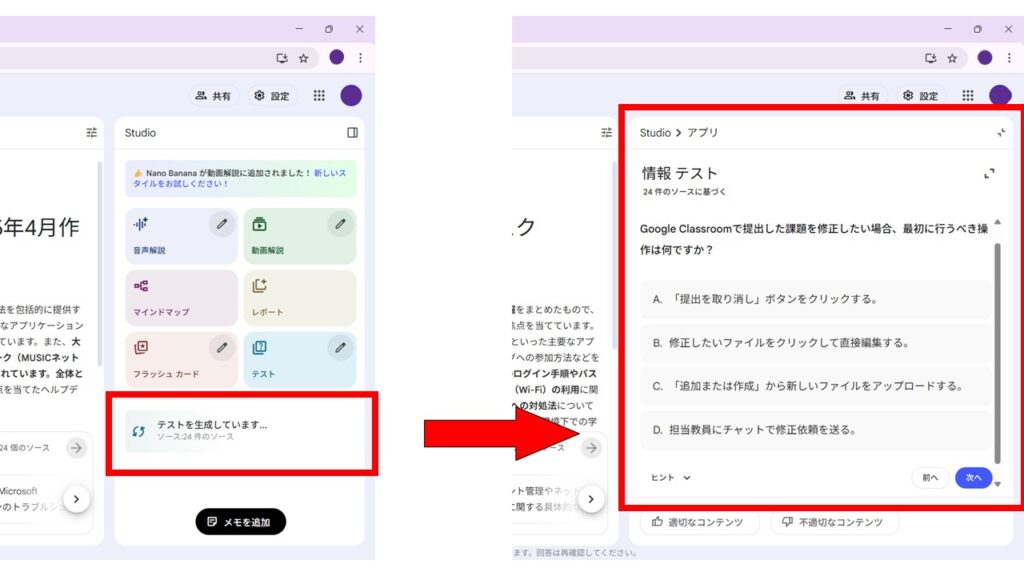Click the quiz scroll-up arrow
The image size is (1024, 576).
coord(997,222)
